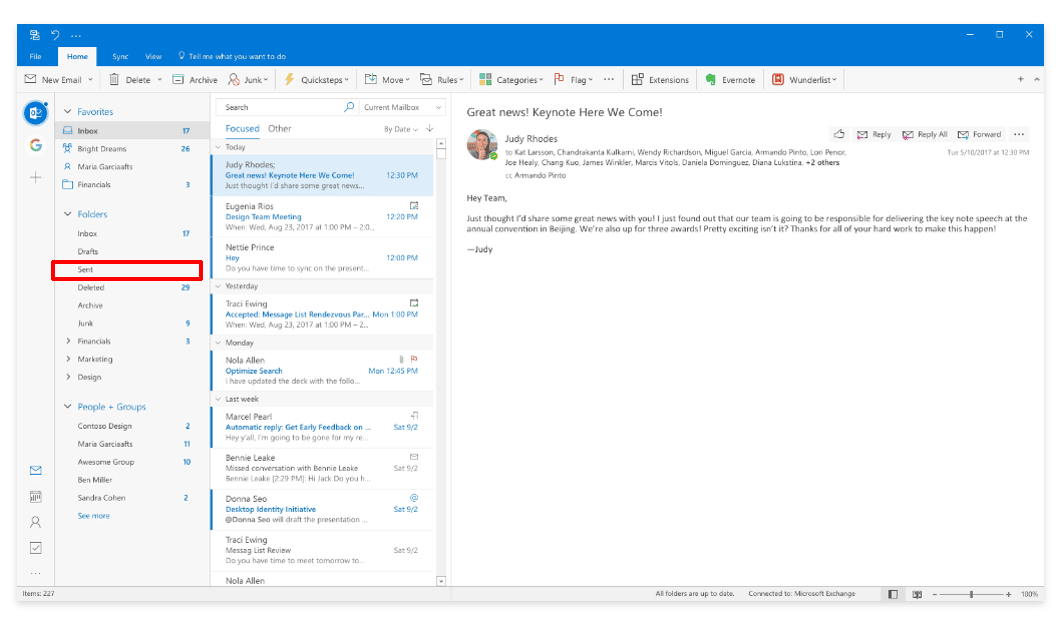The width and height of the screenshot is (1064, 620).
Task: Open the Evernote add-in
Action: click(731, 79)
